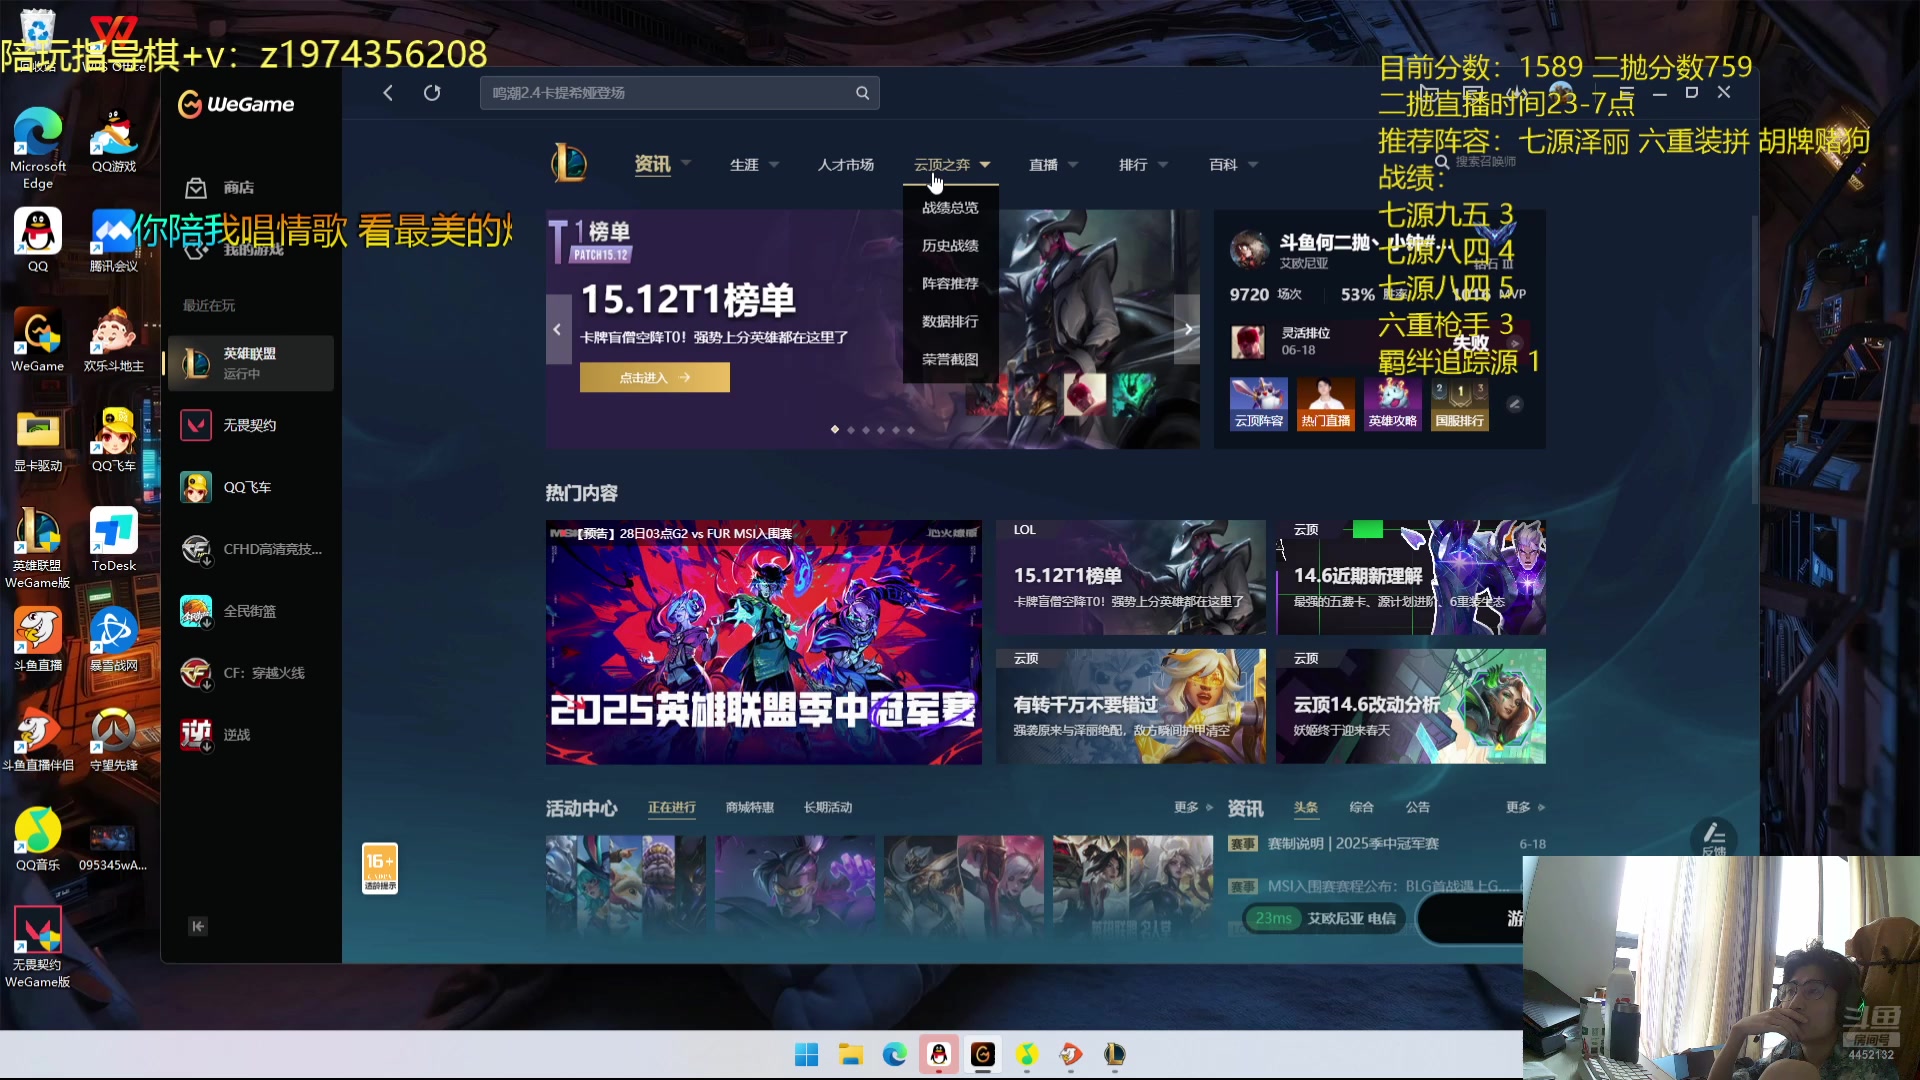Open 无畏契约 in the recent games list

click(250, 425)
